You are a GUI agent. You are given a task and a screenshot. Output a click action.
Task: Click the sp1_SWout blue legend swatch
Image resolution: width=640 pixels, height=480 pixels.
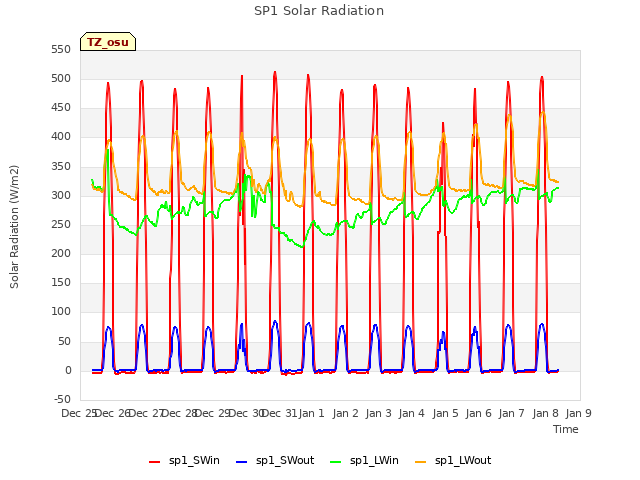click(x=242, y=462)
